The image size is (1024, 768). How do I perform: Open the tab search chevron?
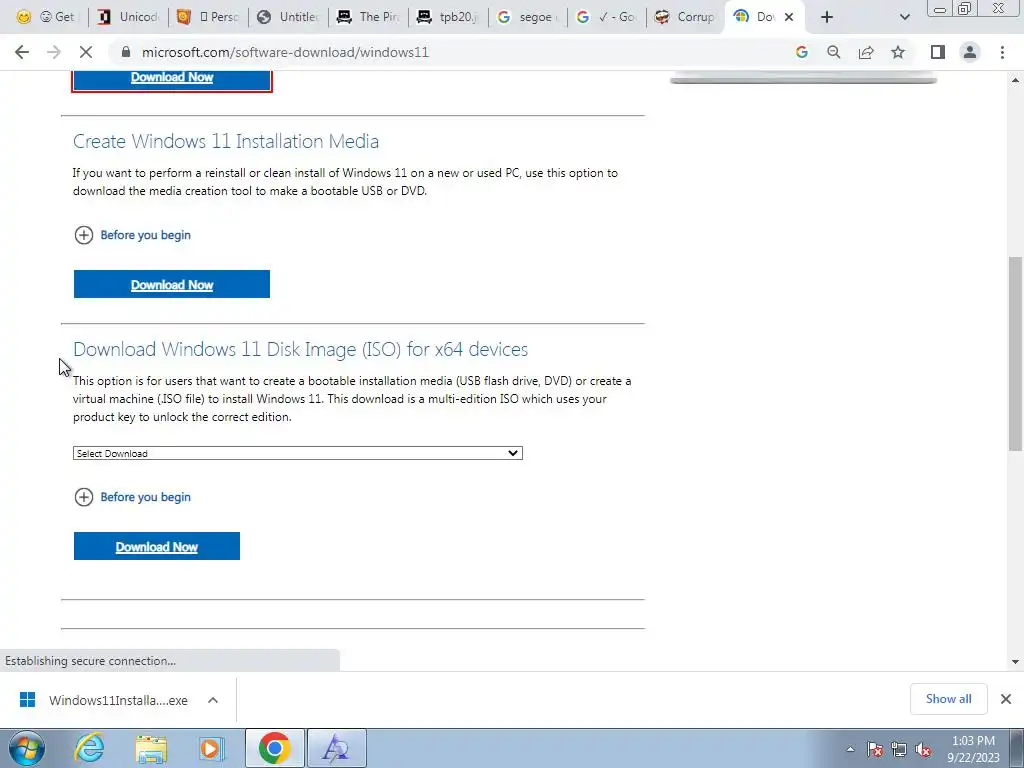pyautogui.click(x=904, y=17)
